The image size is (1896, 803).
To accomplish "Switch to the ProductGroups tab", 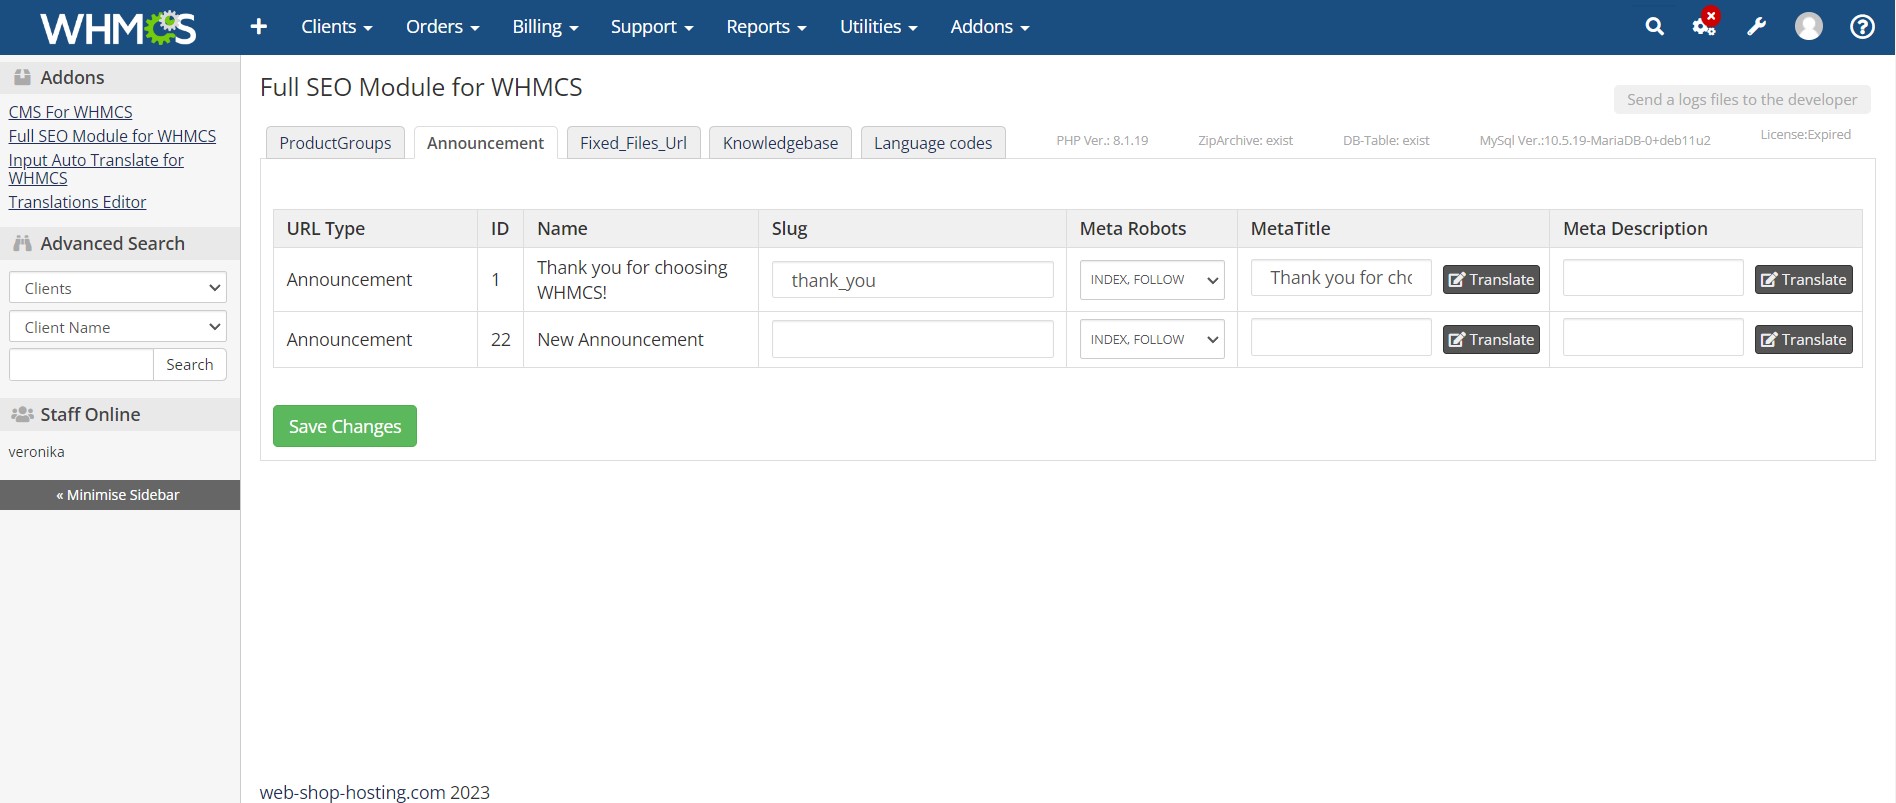I will (x=335, y=143).
